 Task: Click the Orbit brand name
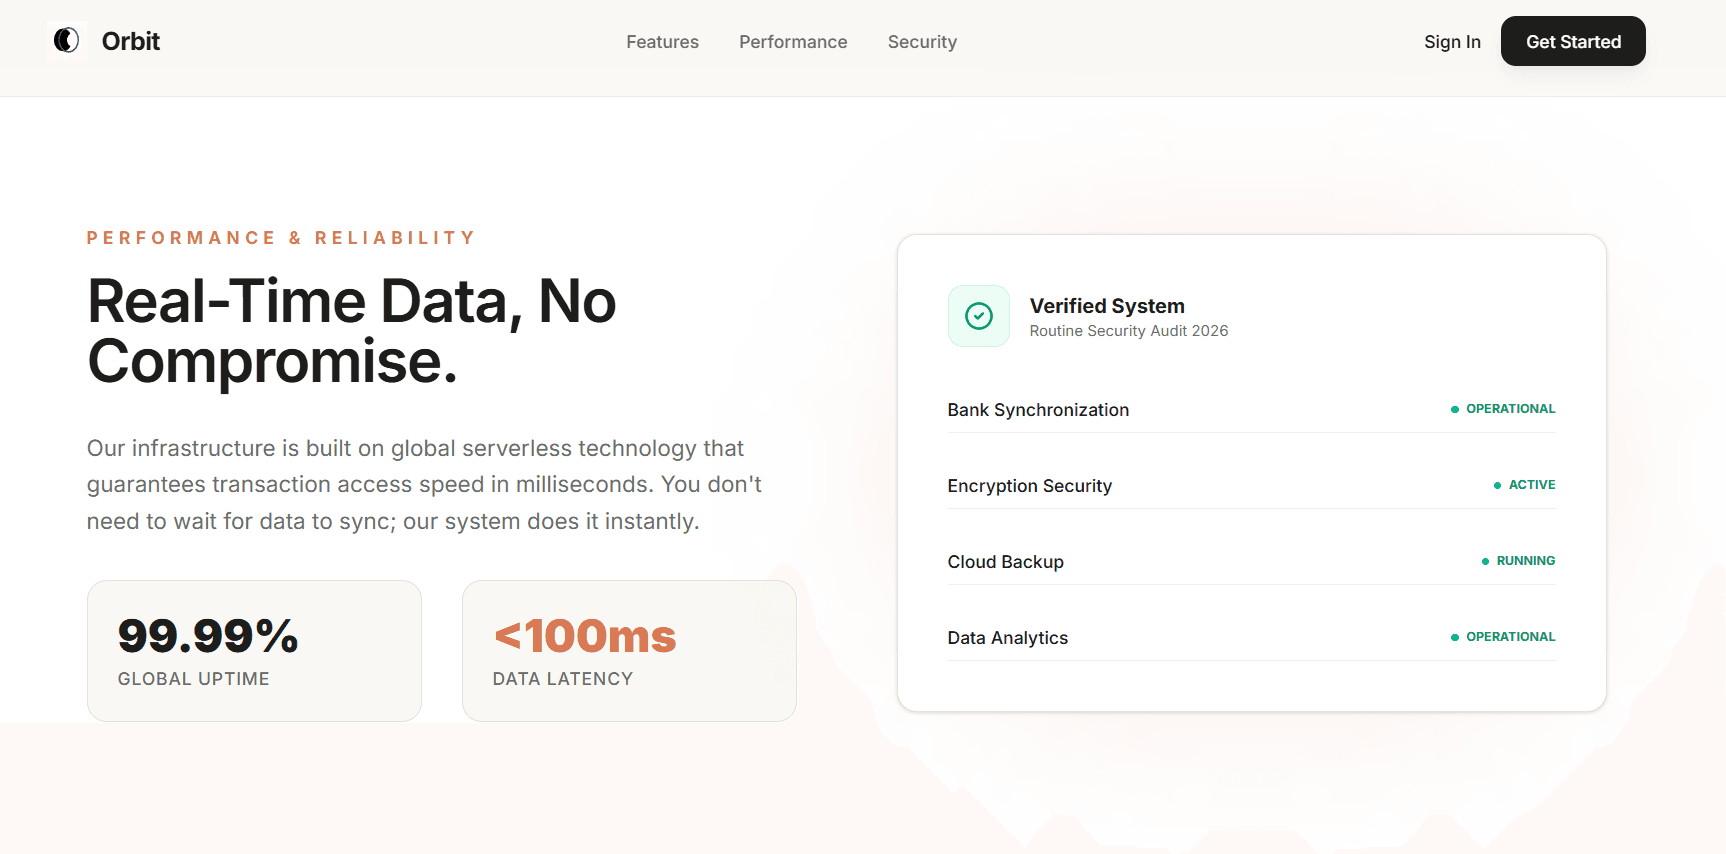(x=131, y=41)
